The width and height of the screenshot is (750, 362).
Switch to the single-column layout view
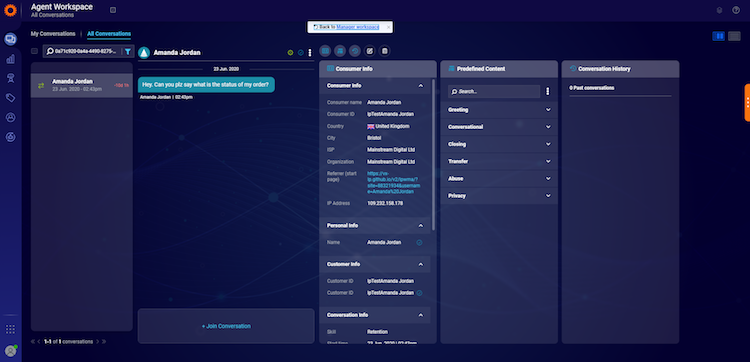pos(734,36)
